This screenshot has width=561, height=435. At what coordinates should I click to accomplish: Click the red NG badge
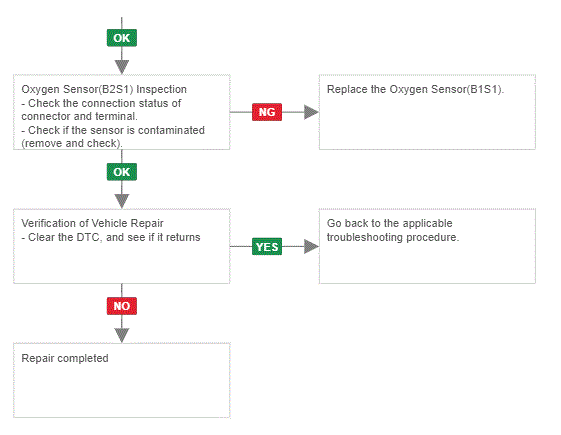(x=267, y=112)
